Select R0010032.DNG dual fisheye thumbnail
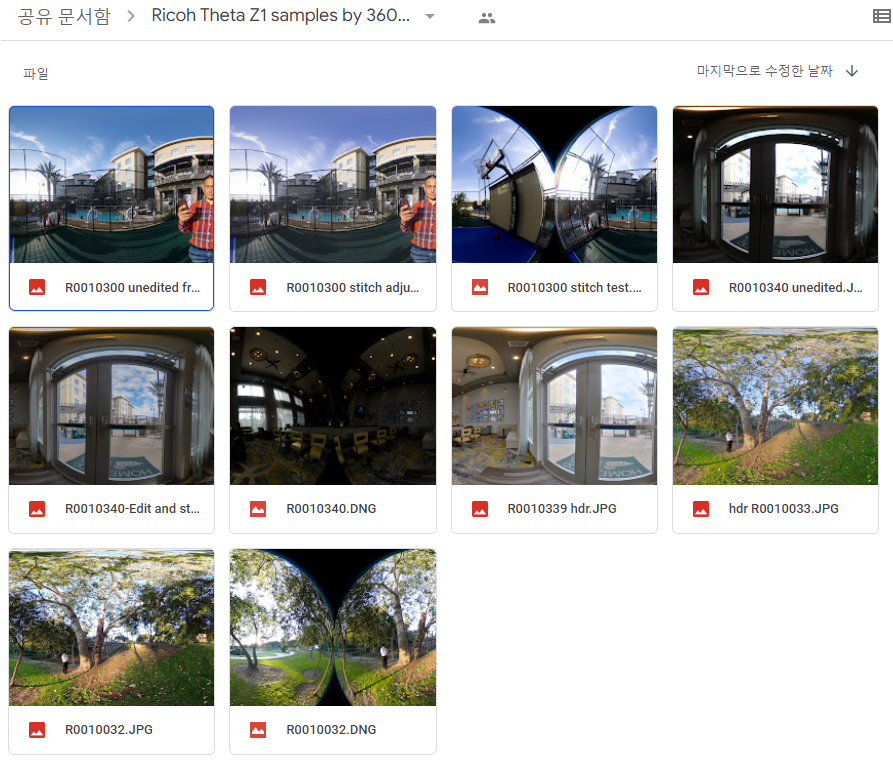 pyautogui.click(x=333, y=627)
